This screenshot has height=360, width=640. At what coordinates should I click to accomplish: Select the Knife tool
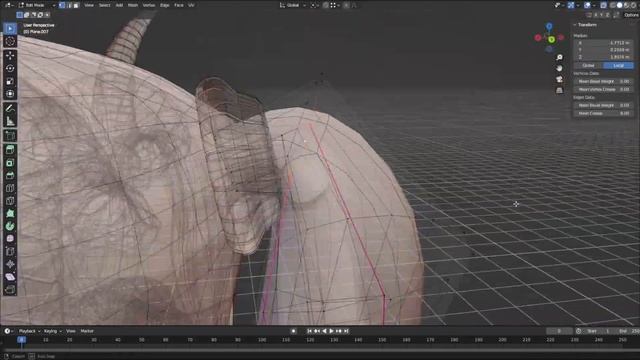10,200
